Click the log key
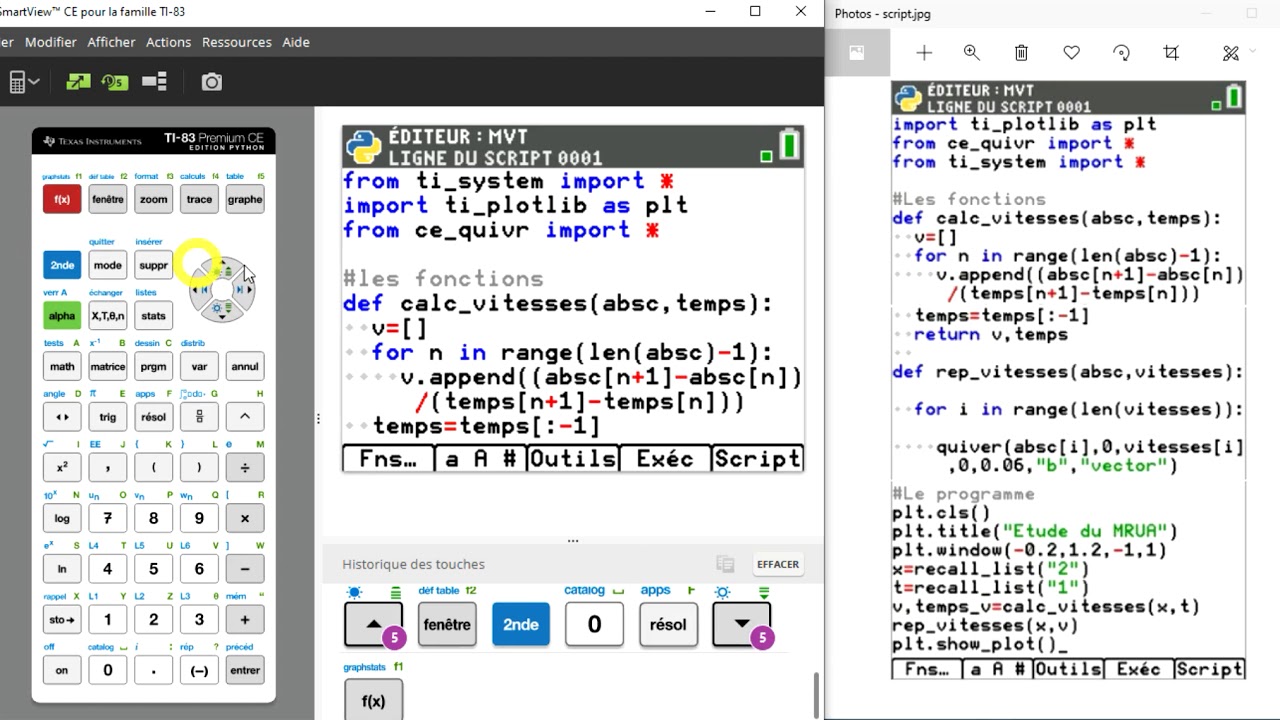The image size is (1280, 720). click(62, 518)
